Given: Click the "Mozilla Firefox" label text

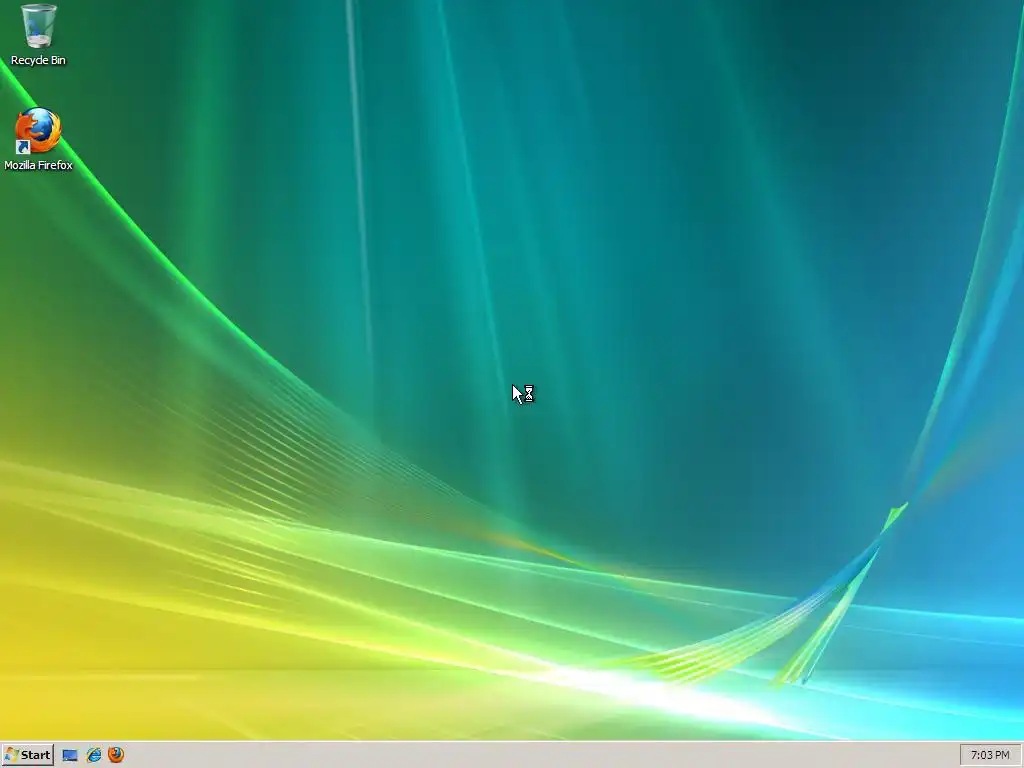Looking at the screenshot, I should (39, 165).
